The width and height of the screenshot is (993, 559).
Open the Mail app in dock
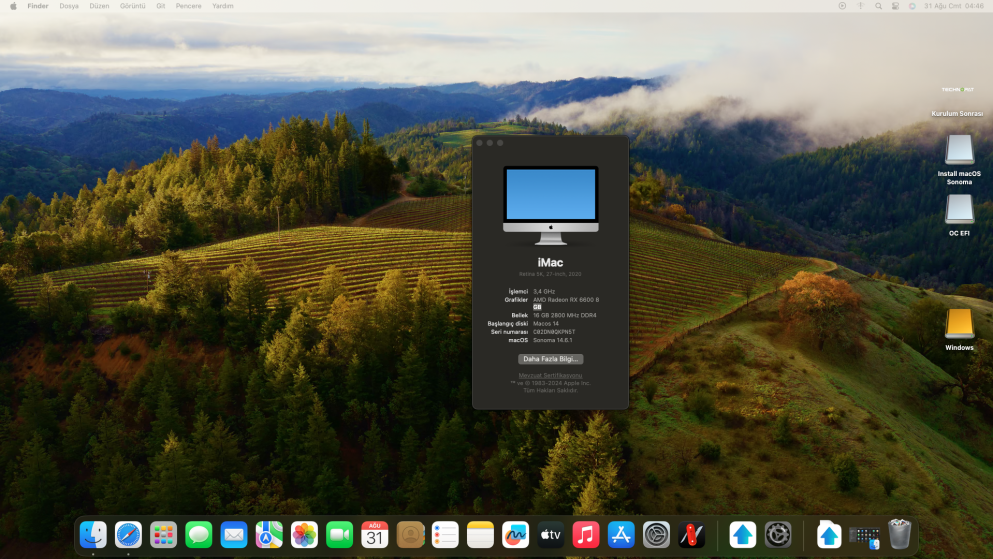(x=234, y=535)
